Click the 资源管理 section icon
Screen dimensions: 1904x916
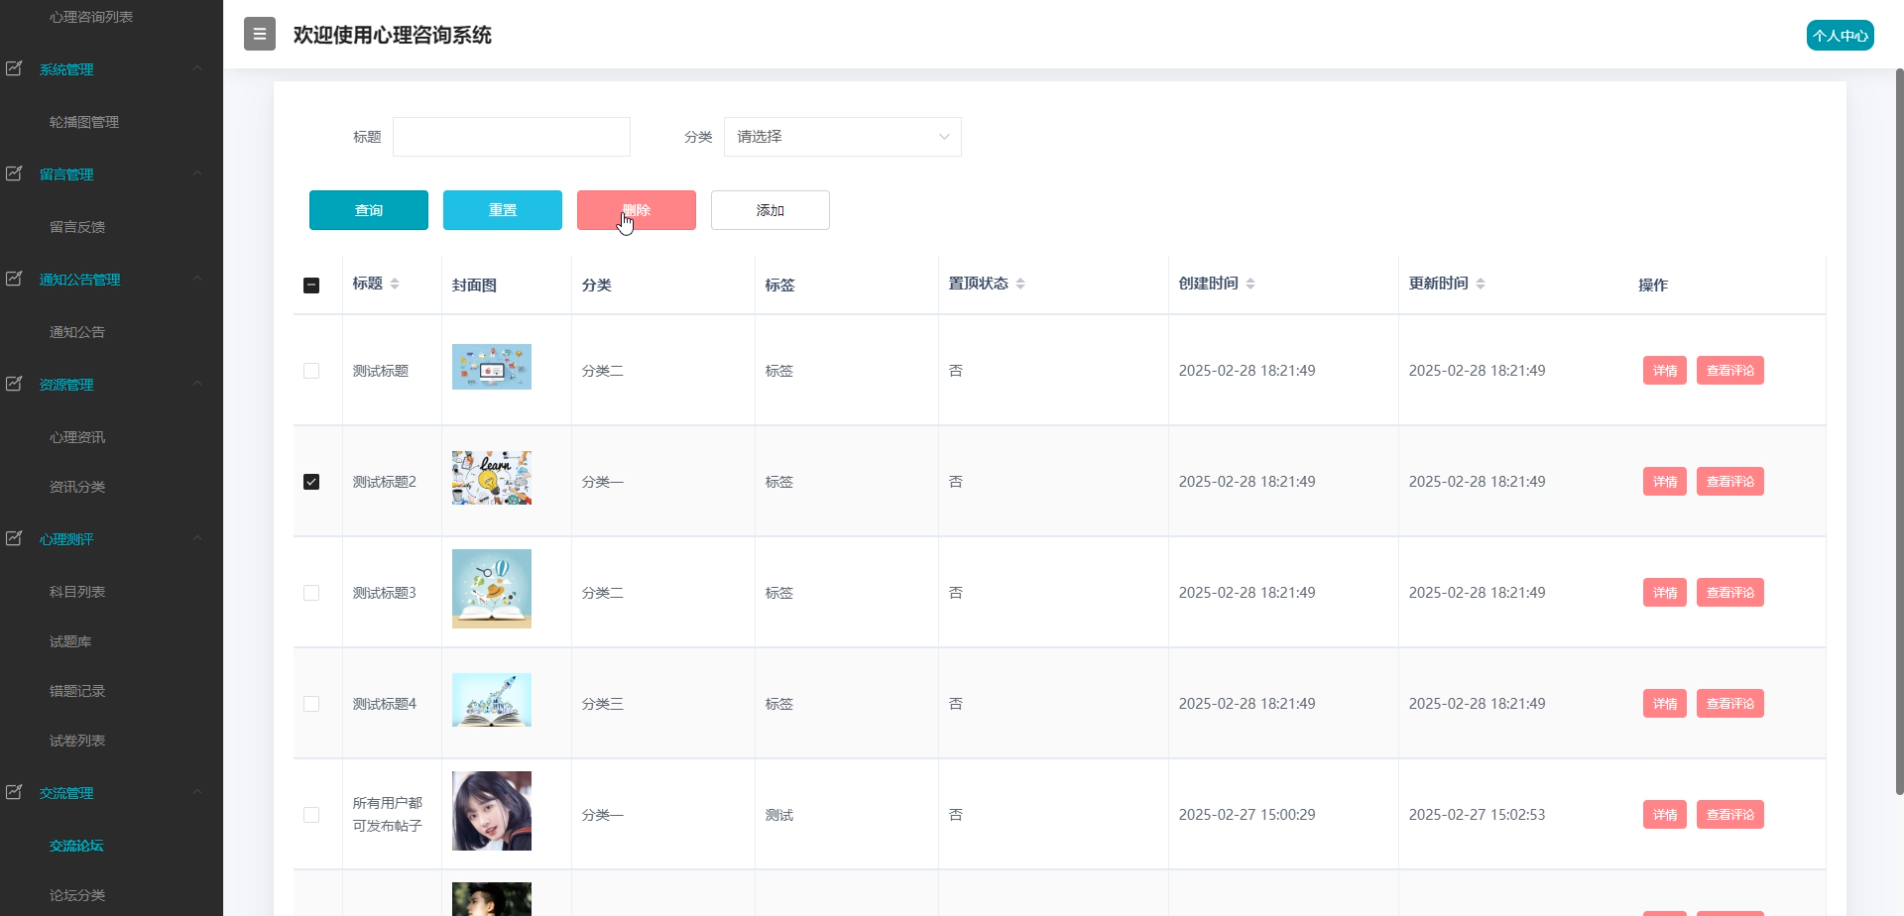coord(14,383)
